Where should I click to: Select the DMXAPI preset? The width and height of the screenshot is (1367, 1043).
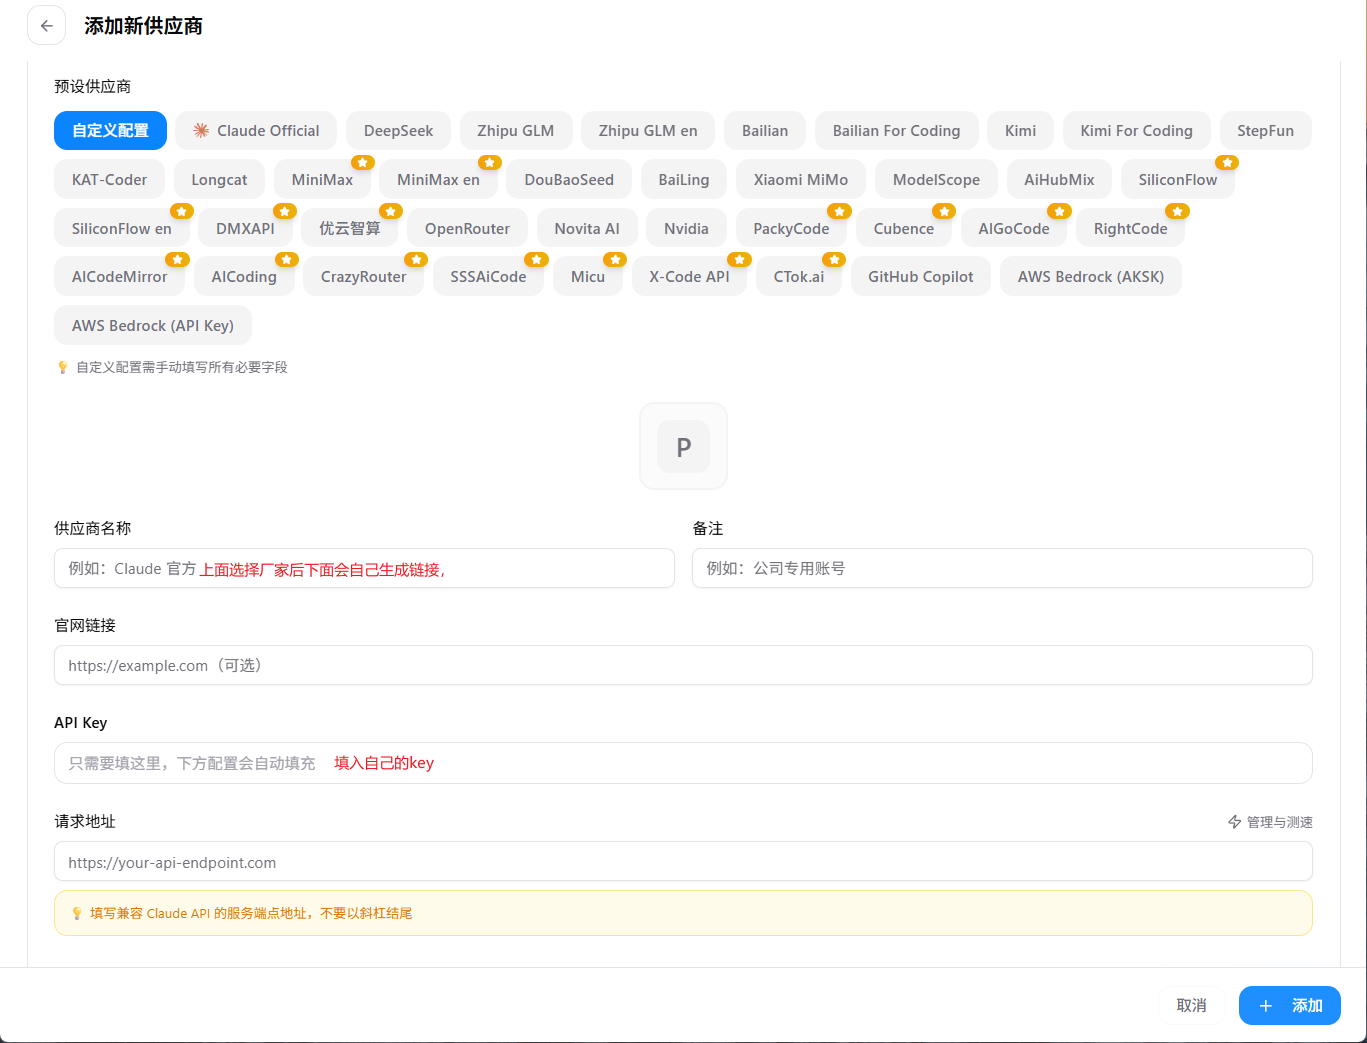pos(245,229)
